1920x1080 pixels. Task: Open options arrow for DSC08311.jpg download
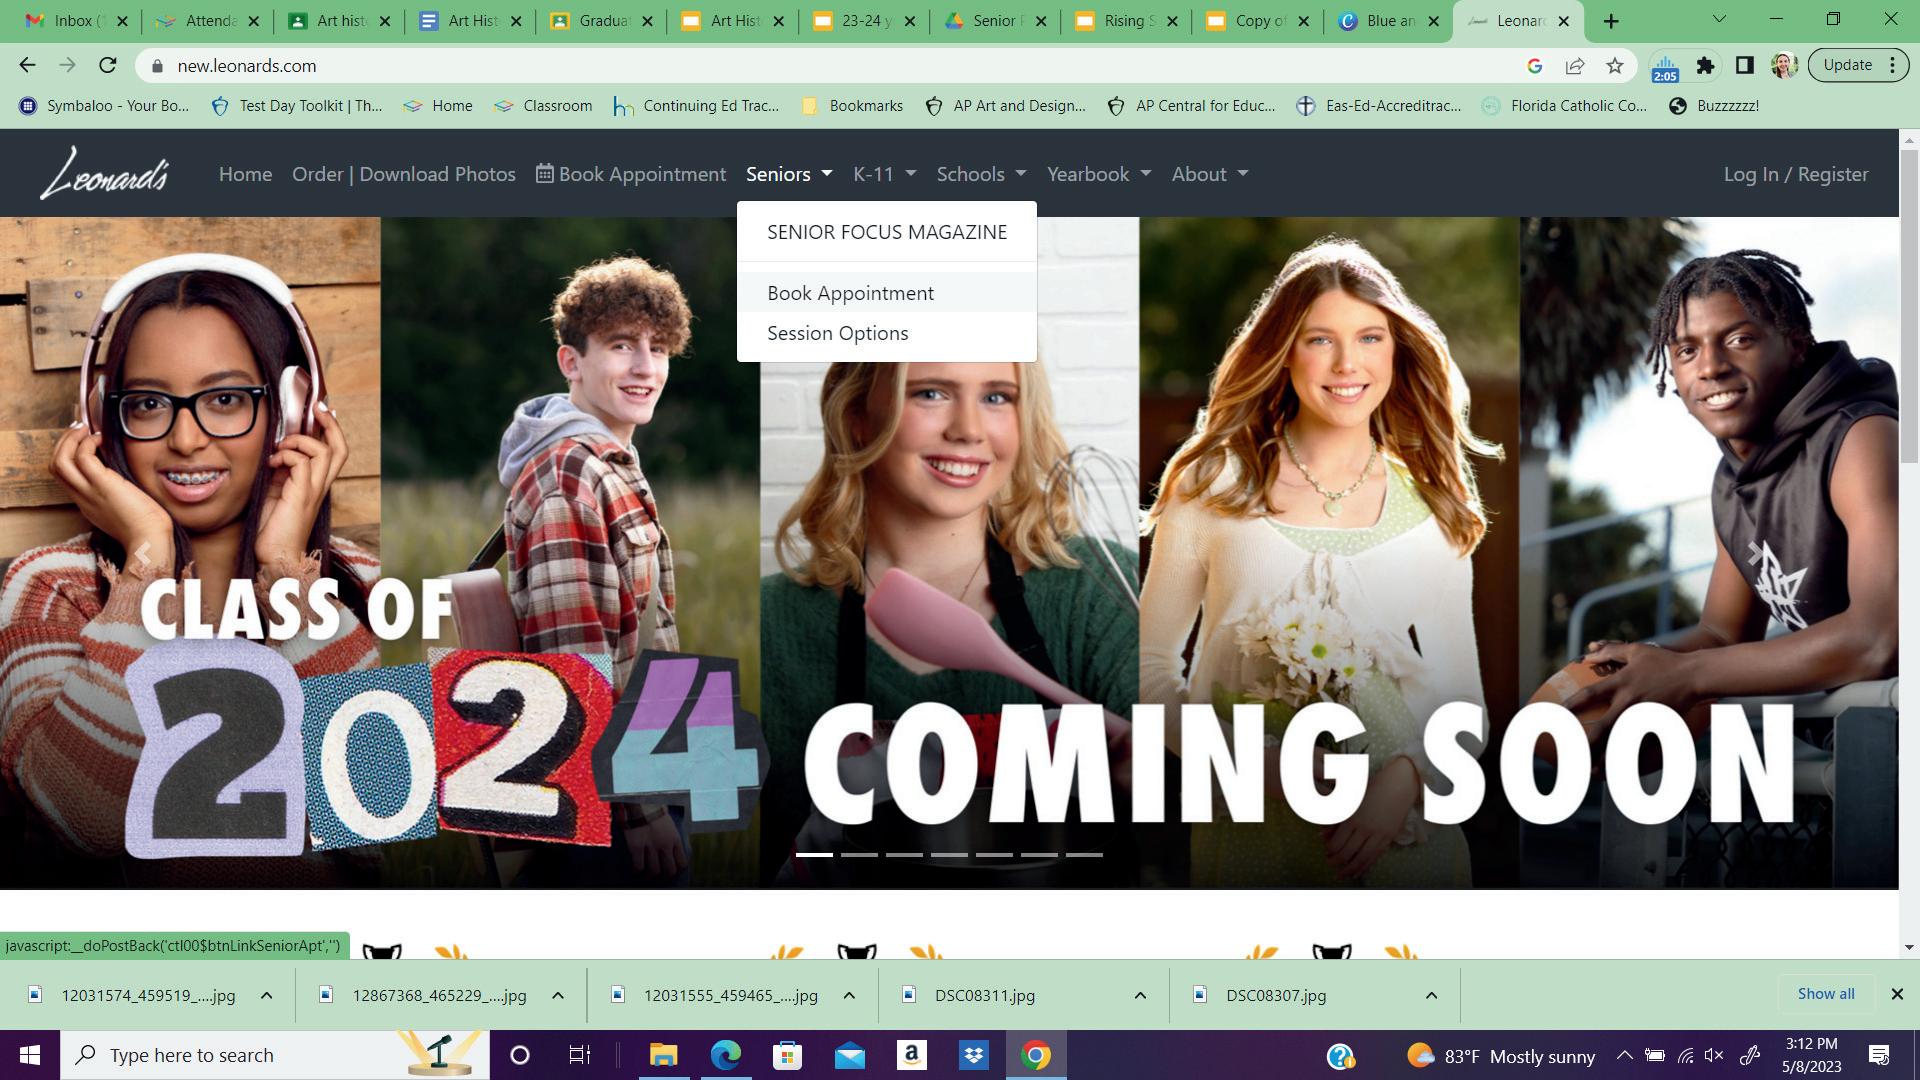coord(1140,995)
